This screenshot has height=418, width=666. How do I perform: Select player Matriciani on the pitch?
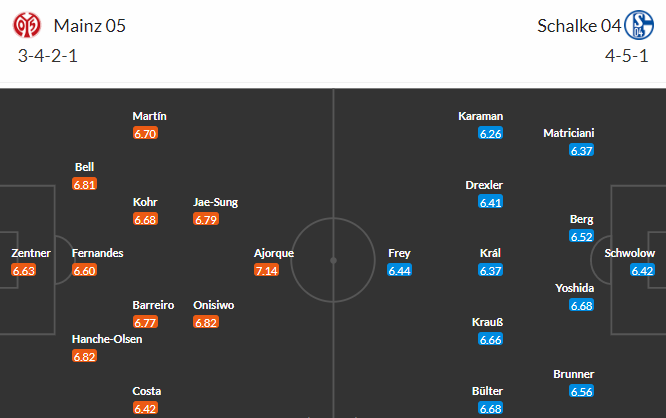click(569, 133)
